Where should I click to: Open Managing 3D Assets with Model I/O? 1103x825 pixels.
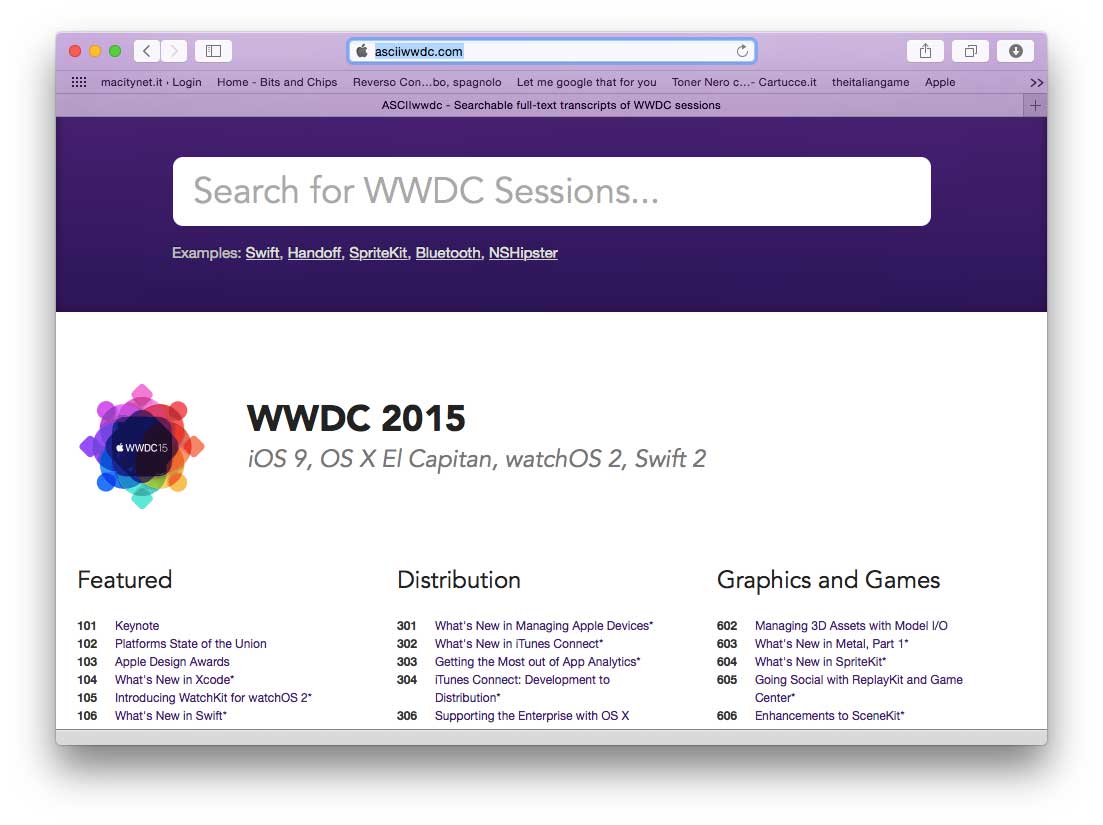point(851,625)
